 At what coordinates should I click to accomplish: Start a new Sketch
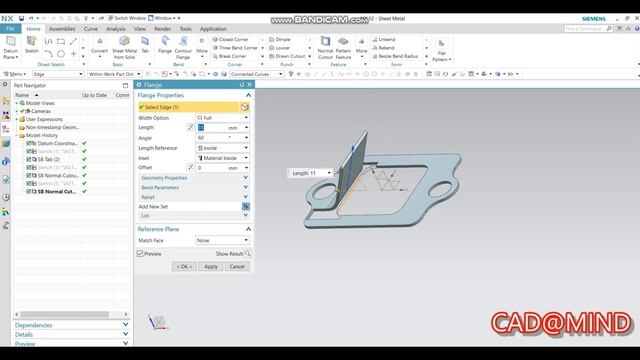(x=31, y=45)
